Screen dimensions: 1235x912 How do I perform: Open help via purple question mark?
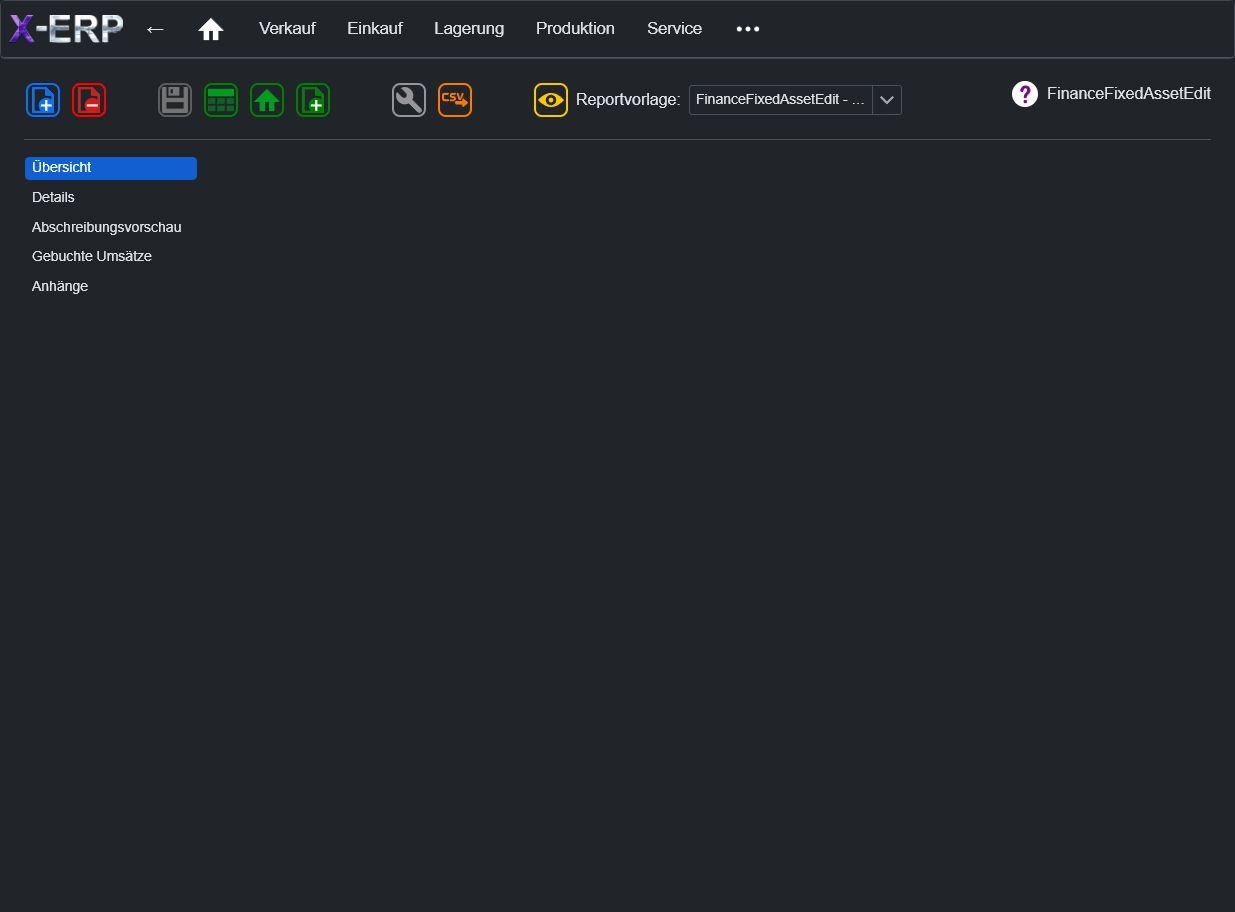[1025, 94]
